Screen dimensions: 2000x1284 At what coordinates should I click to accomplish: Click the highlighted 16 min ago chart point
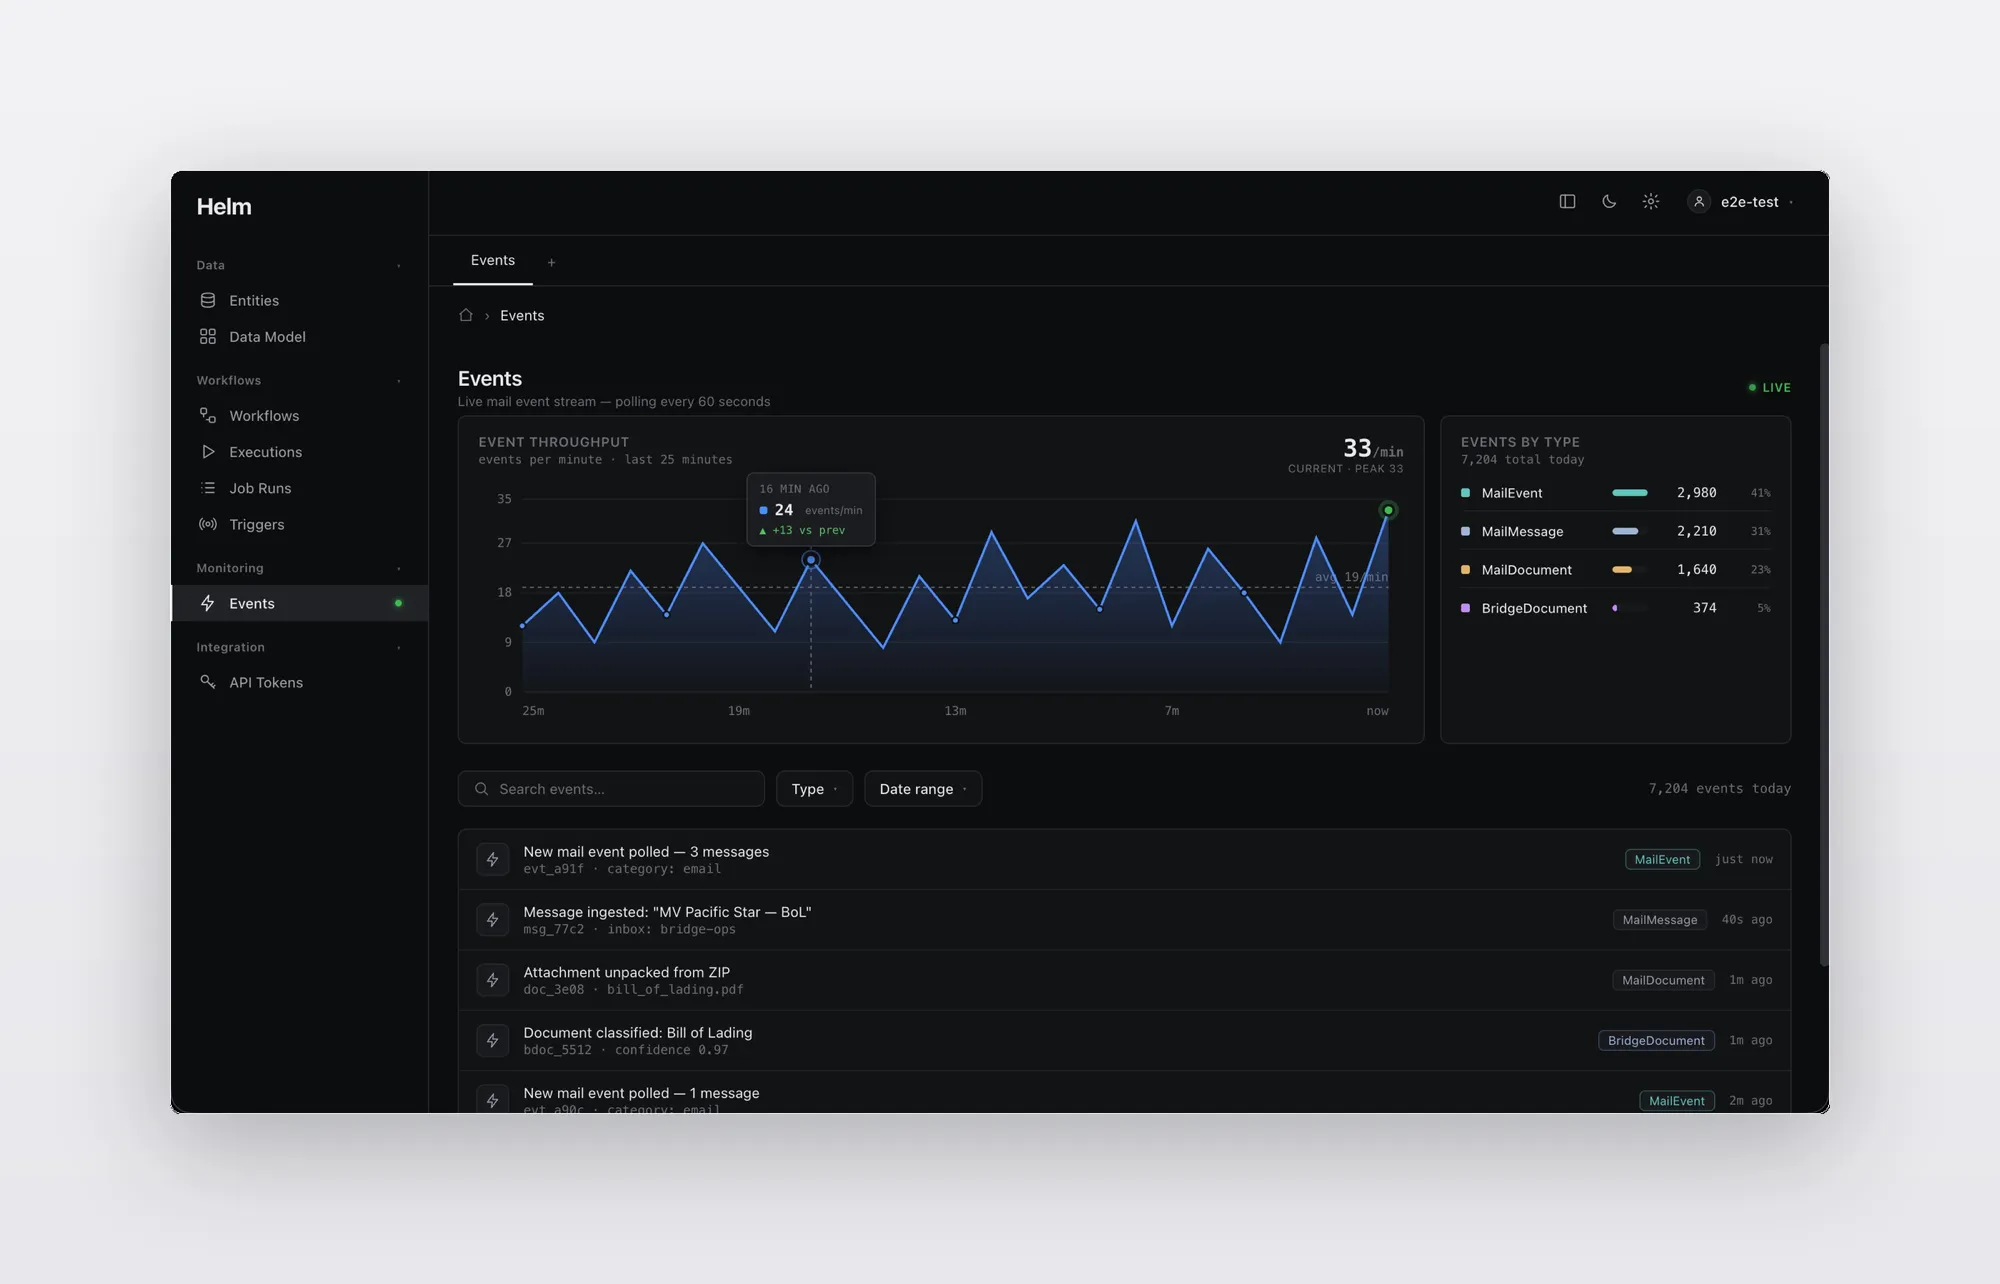(811, 560)
